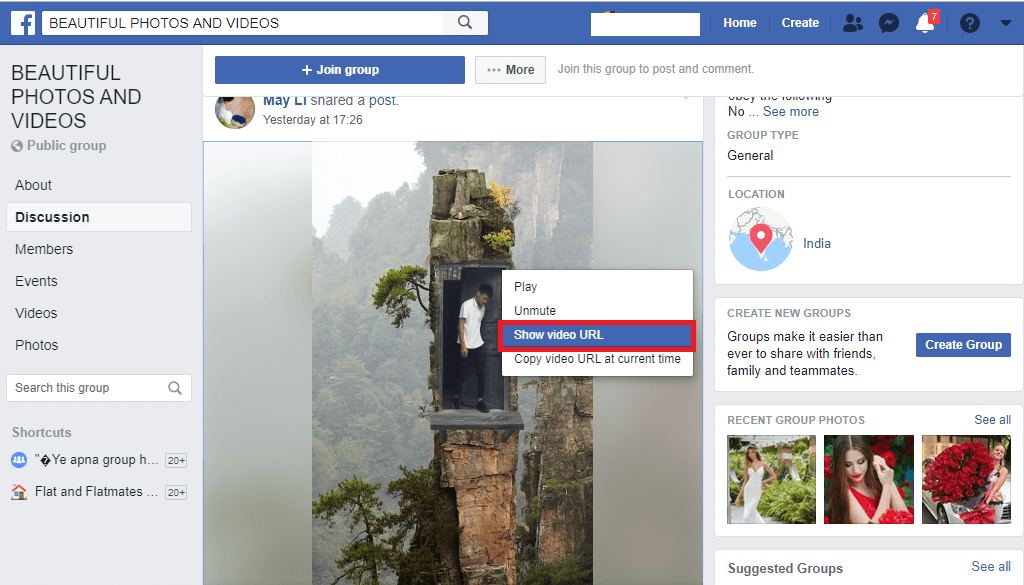Image resolution: width=1024 pixels, height=585 pixels.
Task: Click See all for Suggested Groups
Action: click(991, 567)
